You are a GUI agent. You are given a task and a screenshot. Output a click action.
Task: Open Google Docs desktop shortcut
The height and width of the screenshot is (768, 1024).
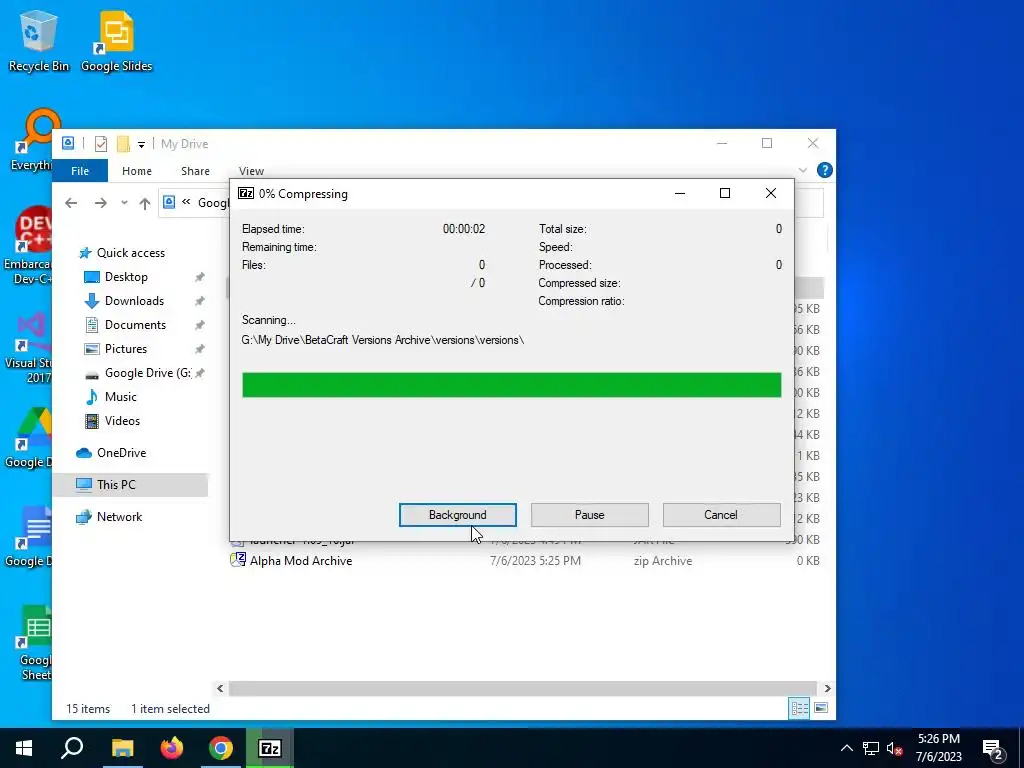pos(27,537)
